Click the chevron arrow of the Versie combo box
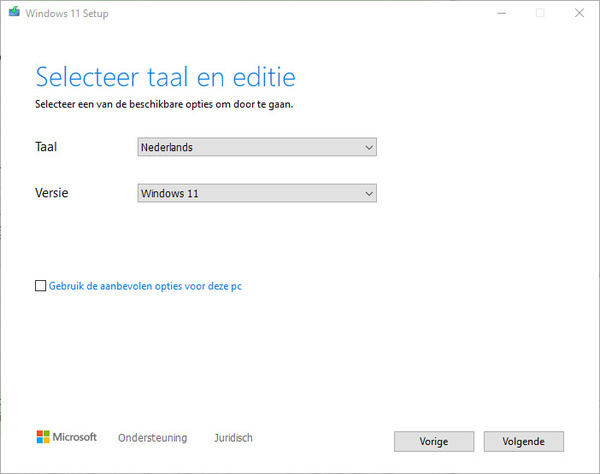This screenshot has height=474, width=600. click(x=369, y=194)
